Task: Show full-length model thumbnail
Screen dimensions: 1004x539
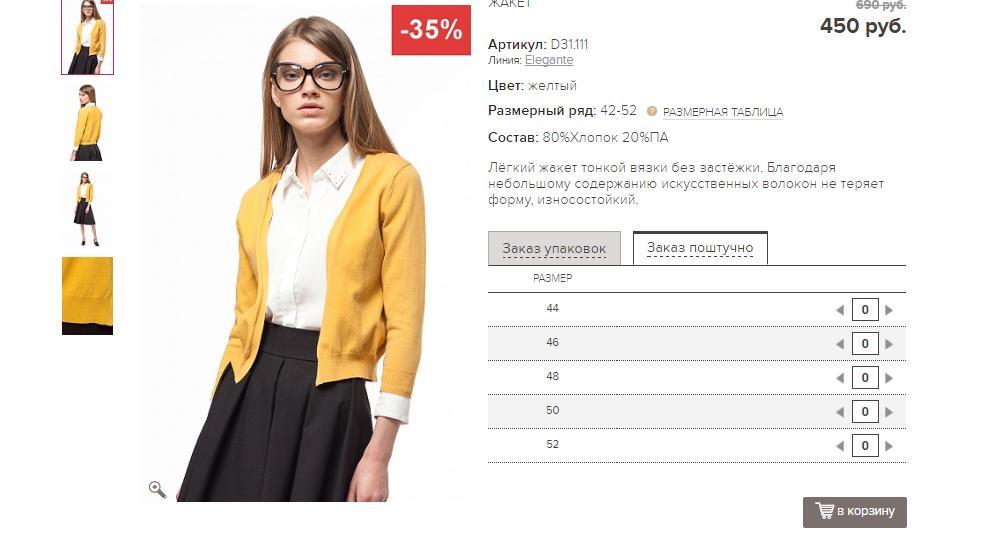Action: [87, 209]
